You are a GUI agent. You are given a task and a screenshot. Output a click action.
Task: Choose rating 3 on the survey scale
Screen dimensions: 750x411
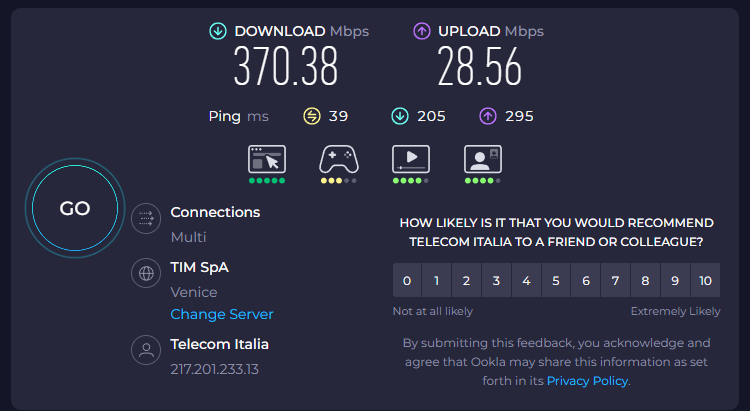coord(496,281)
